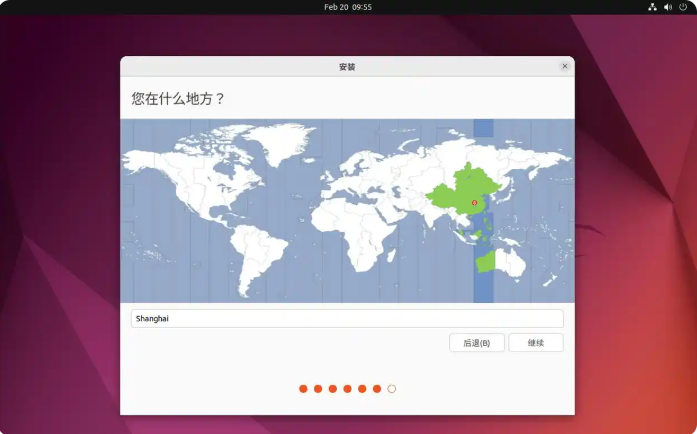The height and width of the screenshot is (434, 697).
Task: Open the clock showing Feb 20 09:55
Action: pyautogui.click(x=348, y=7)
